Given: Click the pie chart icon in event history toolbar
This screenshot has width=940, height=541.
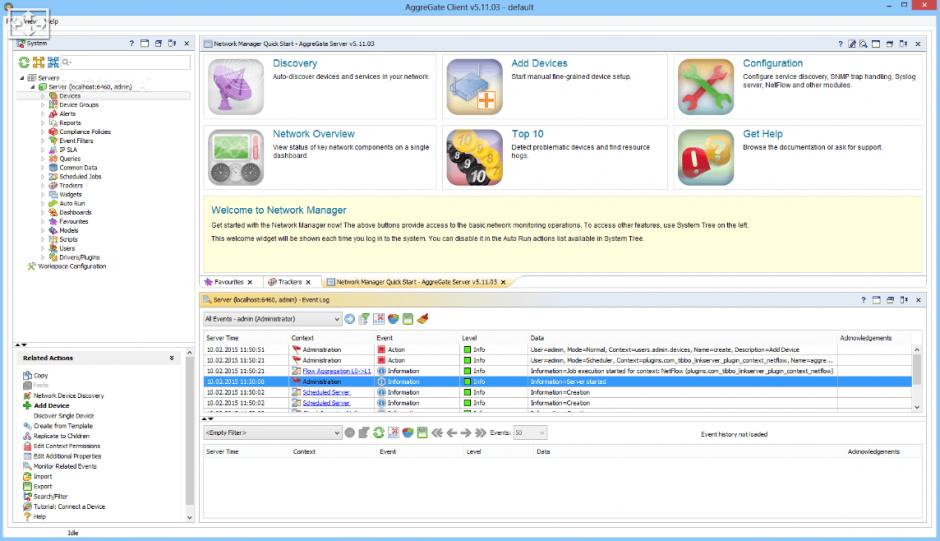Looking at the screenshot, I should coord(408,432).
